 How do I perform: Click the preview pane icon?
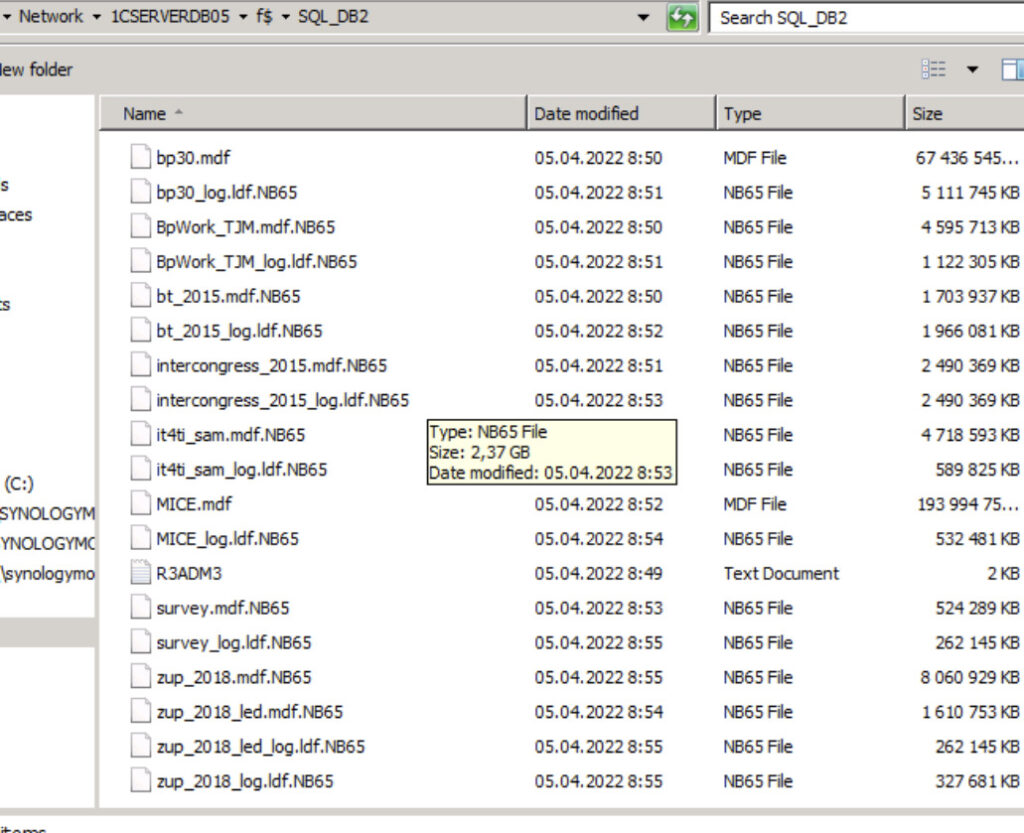click(1011, 69)
